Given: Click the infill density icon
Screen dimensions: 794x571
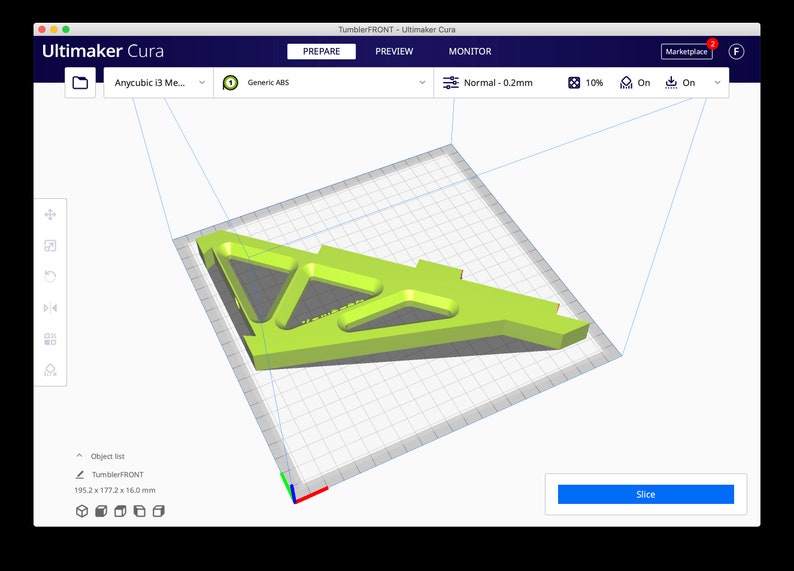Looking at the screenshot, I should [x=574, y=83].
